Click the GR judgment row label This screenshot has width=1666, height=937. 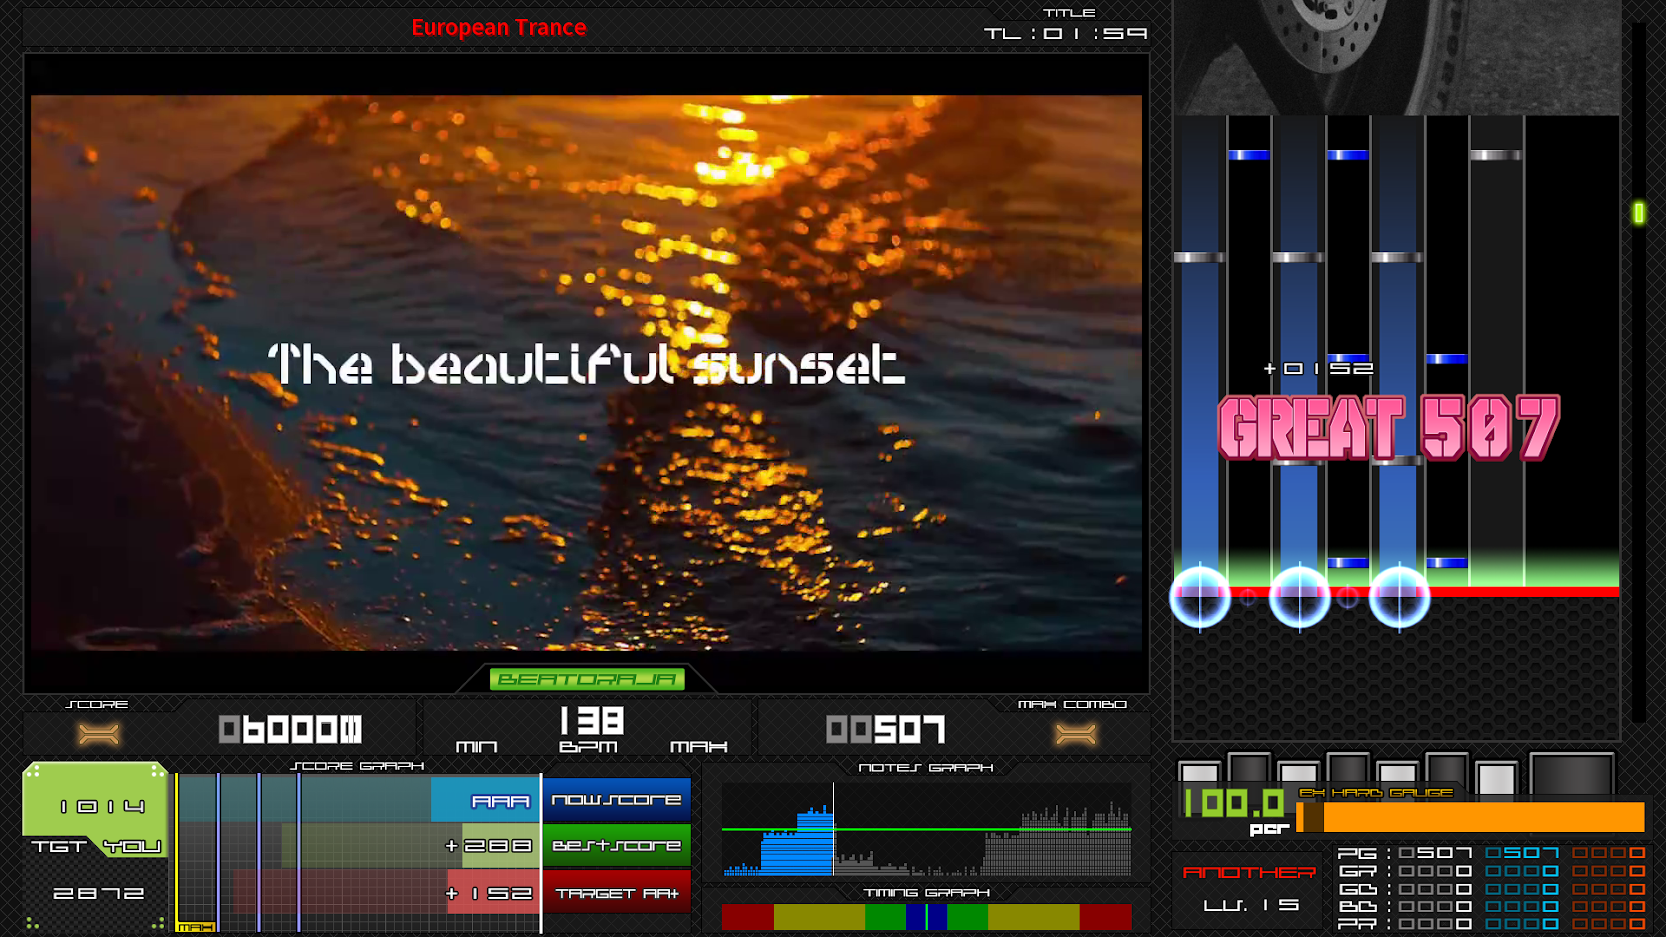[1358, 871]
